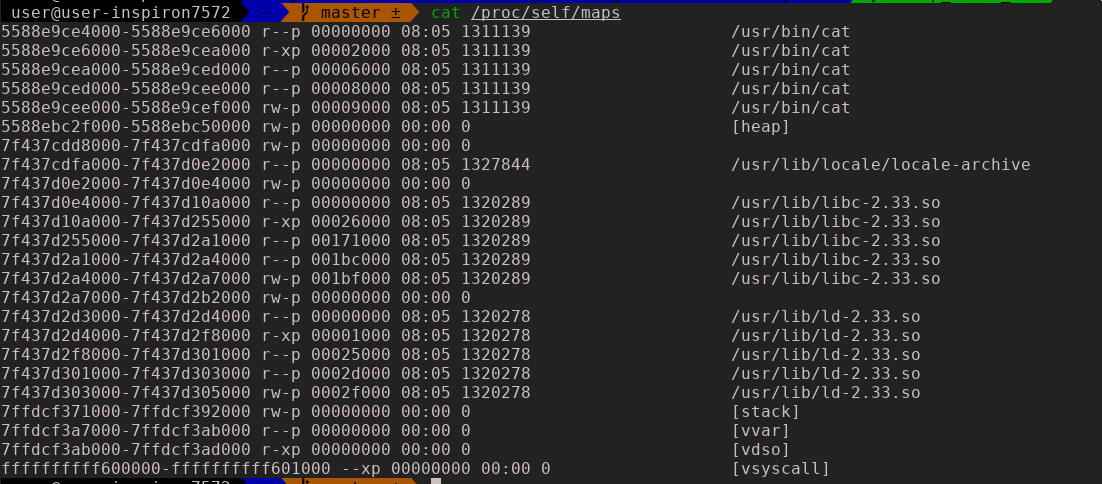This screenshot has height=484, width=1102.
Task: Click the [stack] mapping label
Action: (766, 411)
